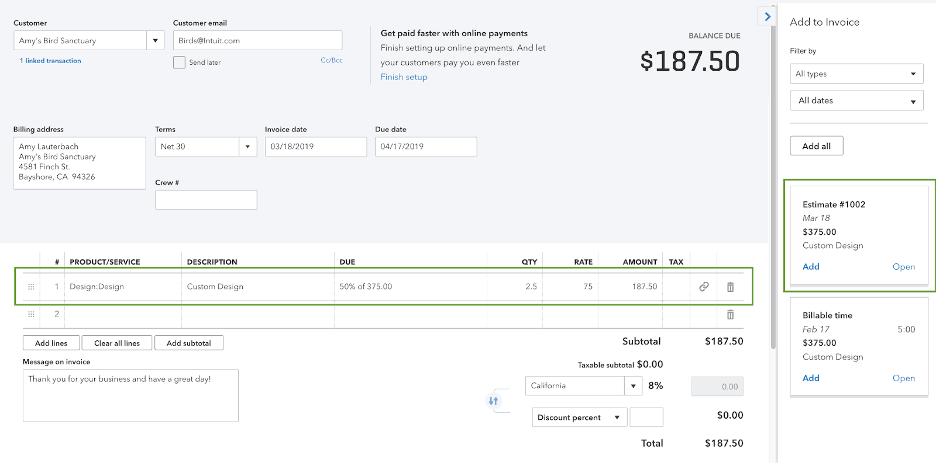Click the Add lines button
The width and height of the screenshot is (936, 464).
(50, 343)
